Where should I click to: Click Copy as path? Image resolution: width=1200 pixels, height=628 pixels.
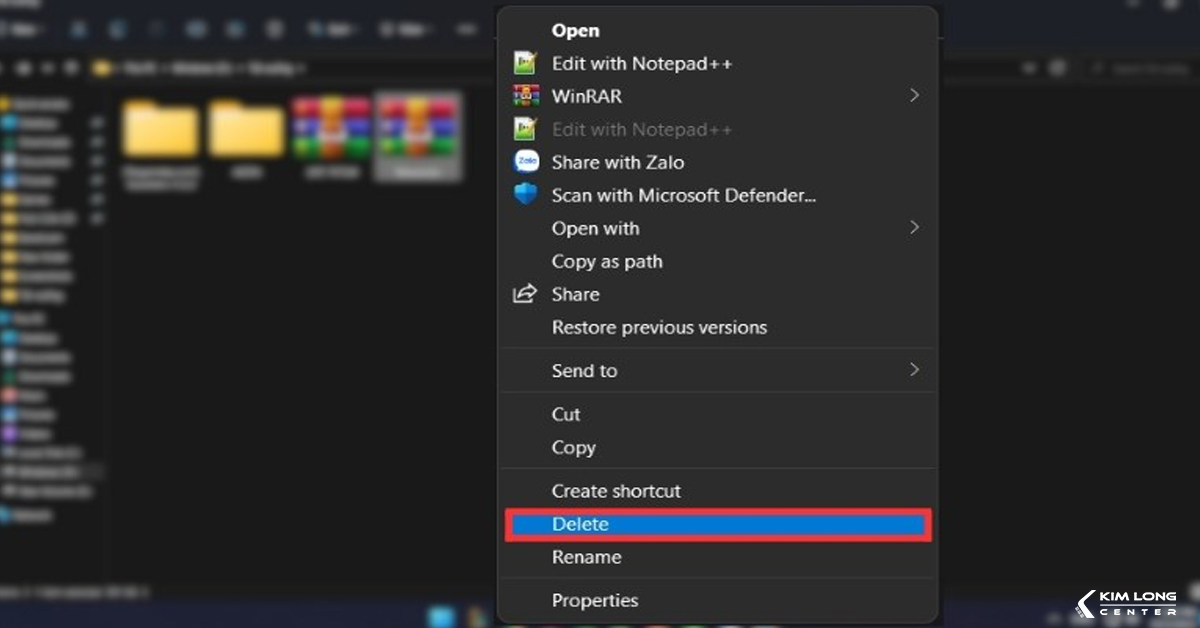point(606,261)
